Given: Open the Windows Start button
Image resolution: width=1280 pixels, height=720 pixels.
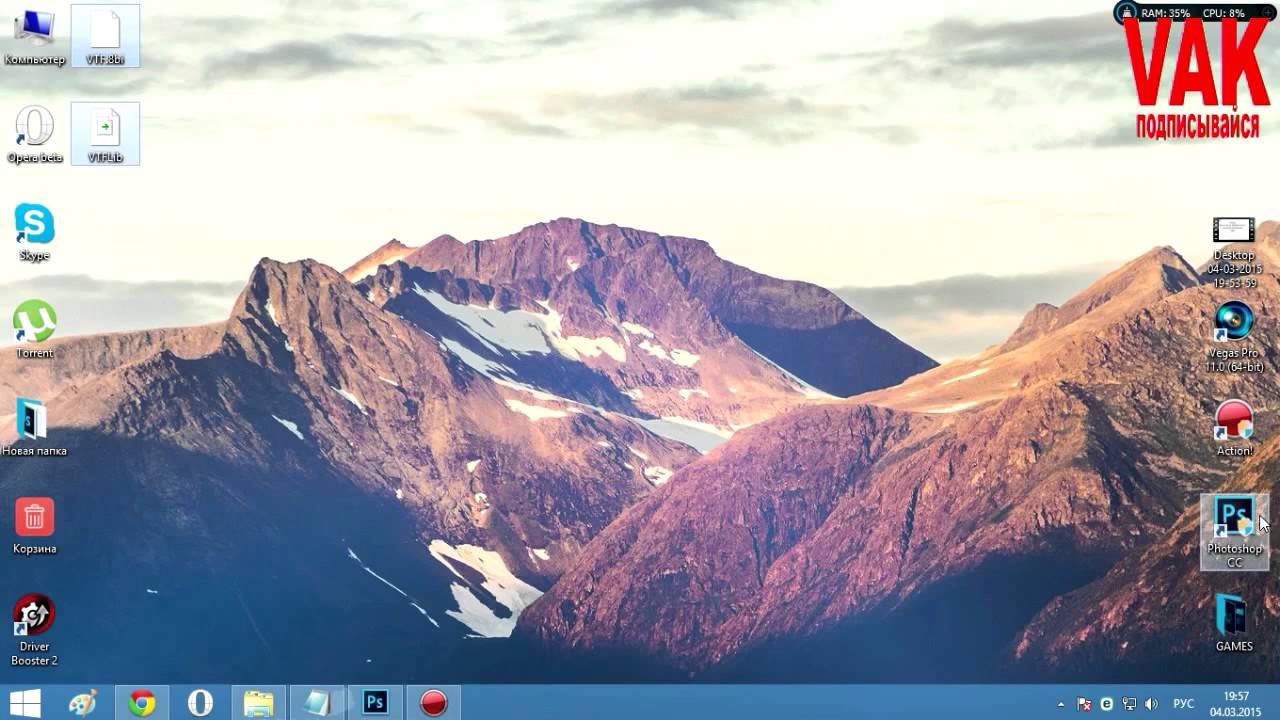Looking at the screenshot, I should (25, 703).
